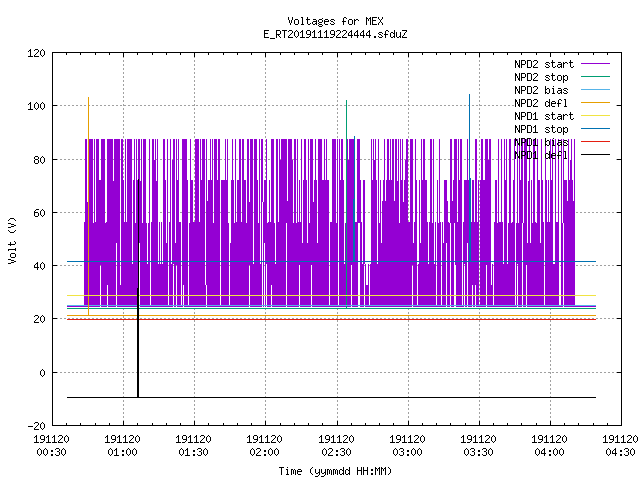Click the 'NPD2 defl' legend label
The height and width of the screenshot is (480, 640).
[541, 103]
